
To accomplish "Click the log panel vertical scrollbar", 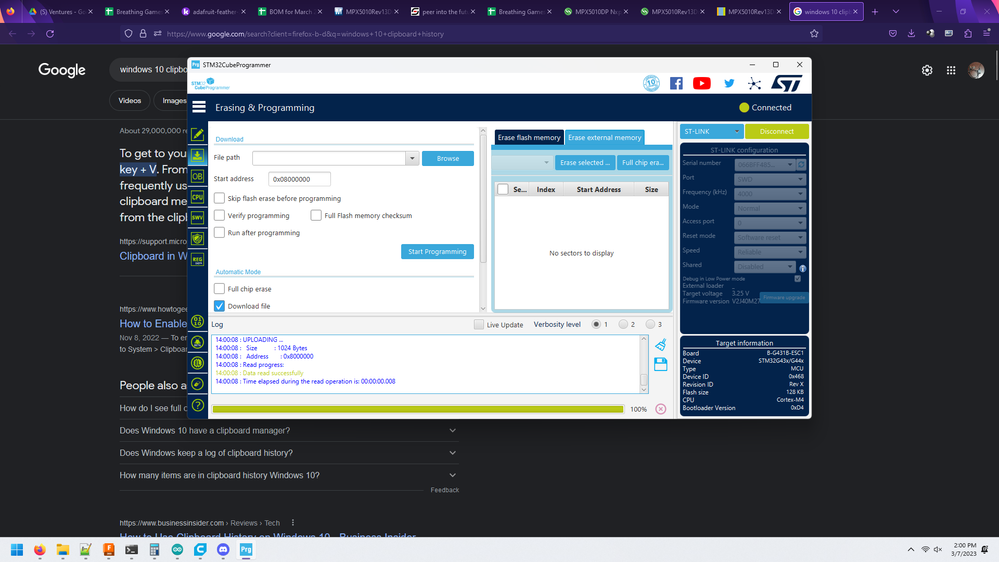I will coord(643,364).
